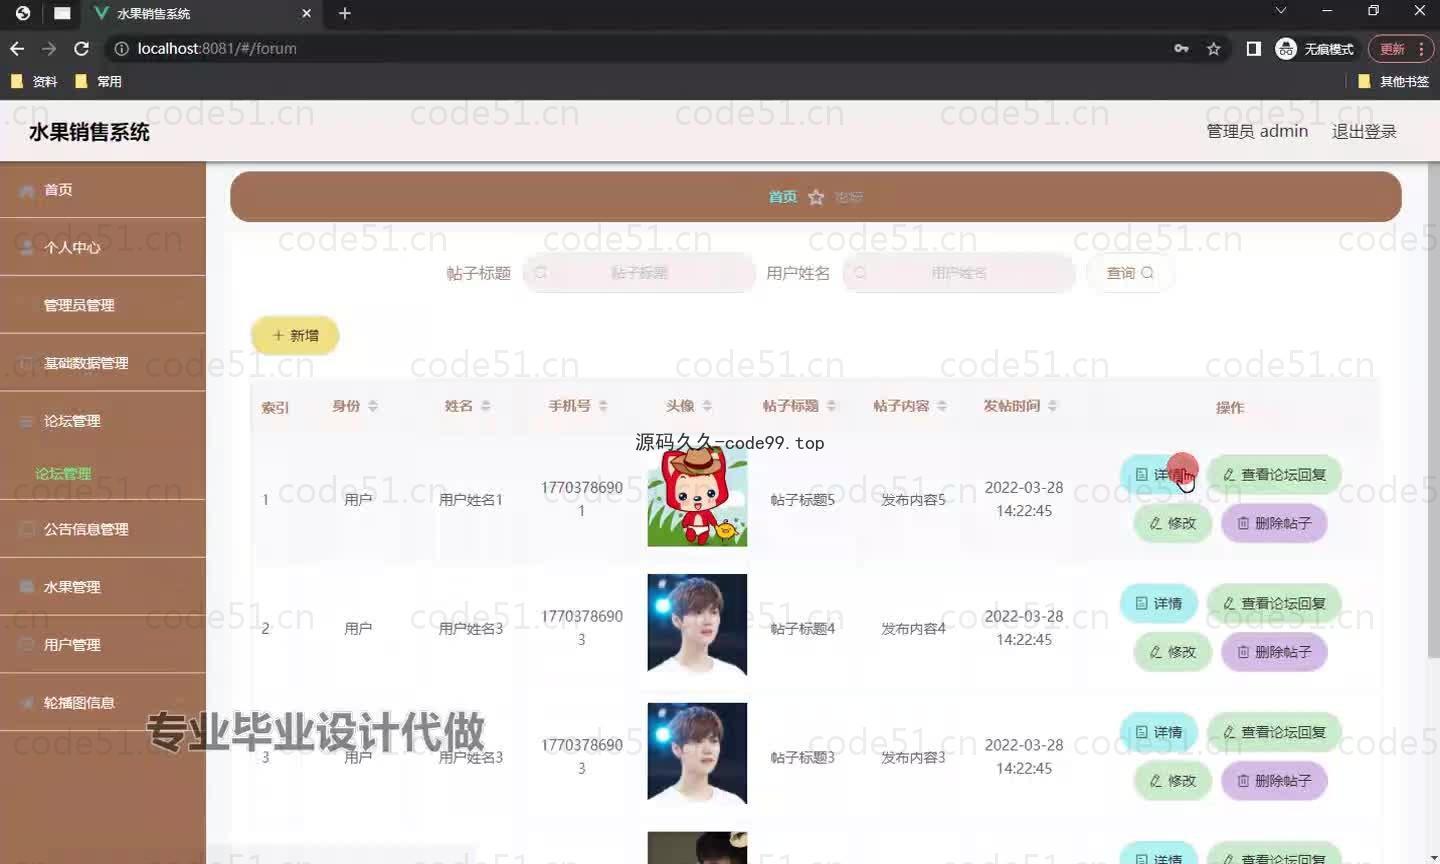Open 其他书签 bookmarks folder
The width and height of the screenshot is (1440, 864).
[x=1394, y=81]
